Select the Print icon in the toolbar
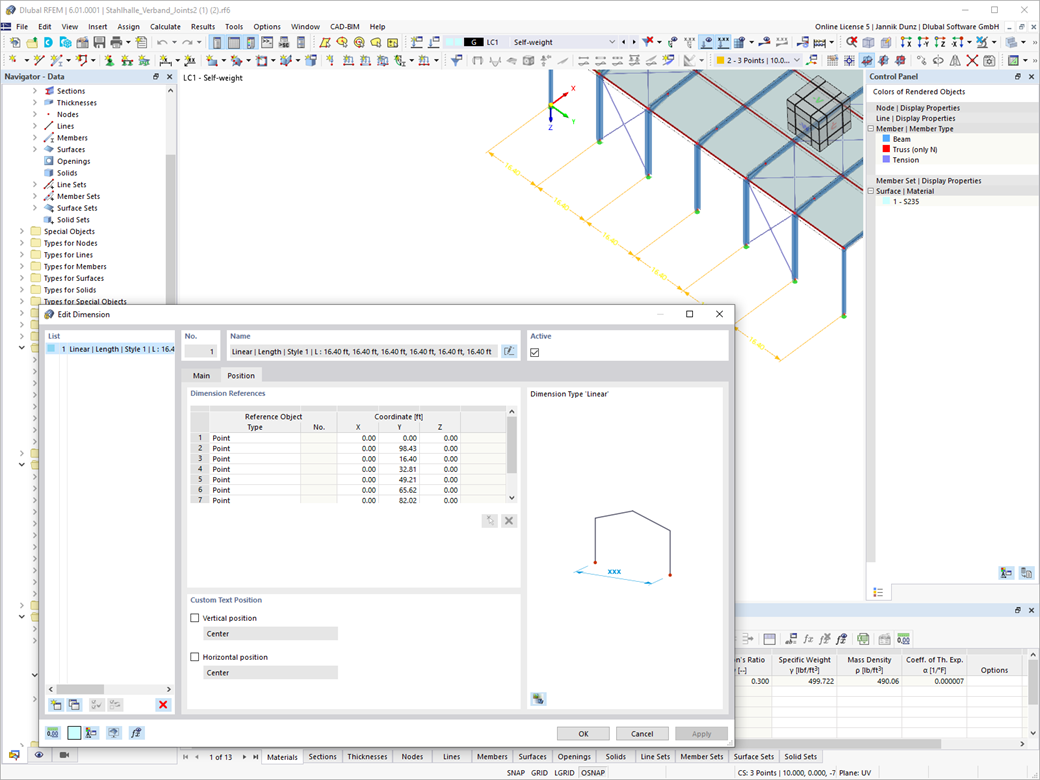Viewport: 1040px width, 780px height. click(x=117, y=42)
